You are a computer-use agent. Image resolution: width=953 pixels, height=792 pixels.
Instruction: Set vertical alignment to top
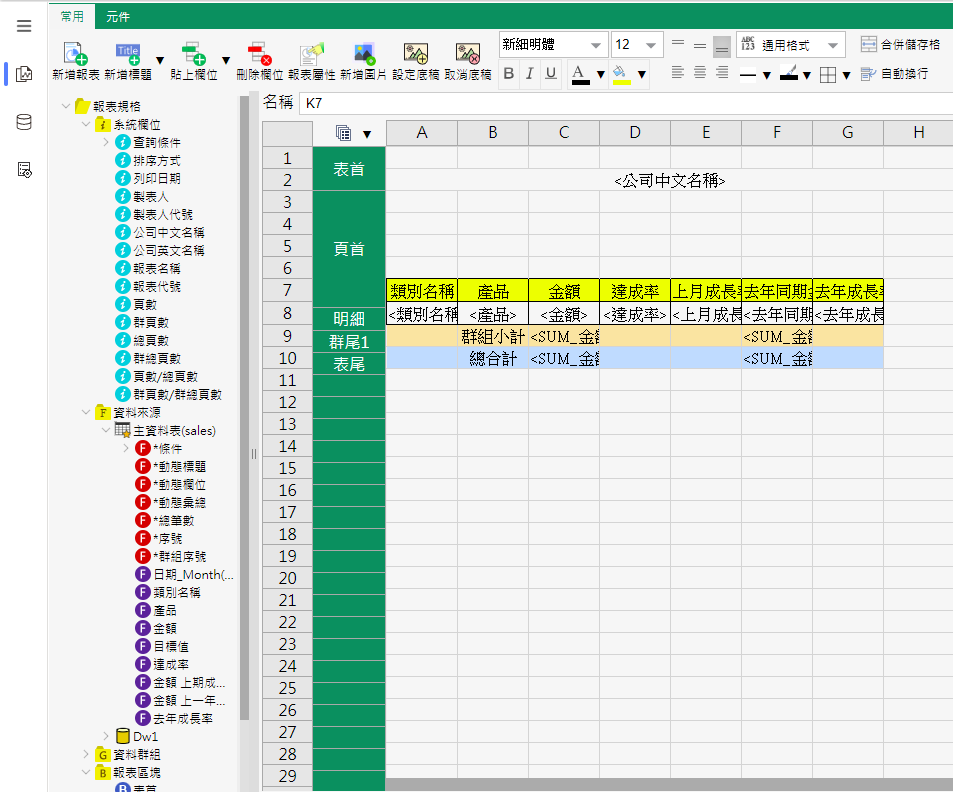pyautogui.click(x=678, y=44)
